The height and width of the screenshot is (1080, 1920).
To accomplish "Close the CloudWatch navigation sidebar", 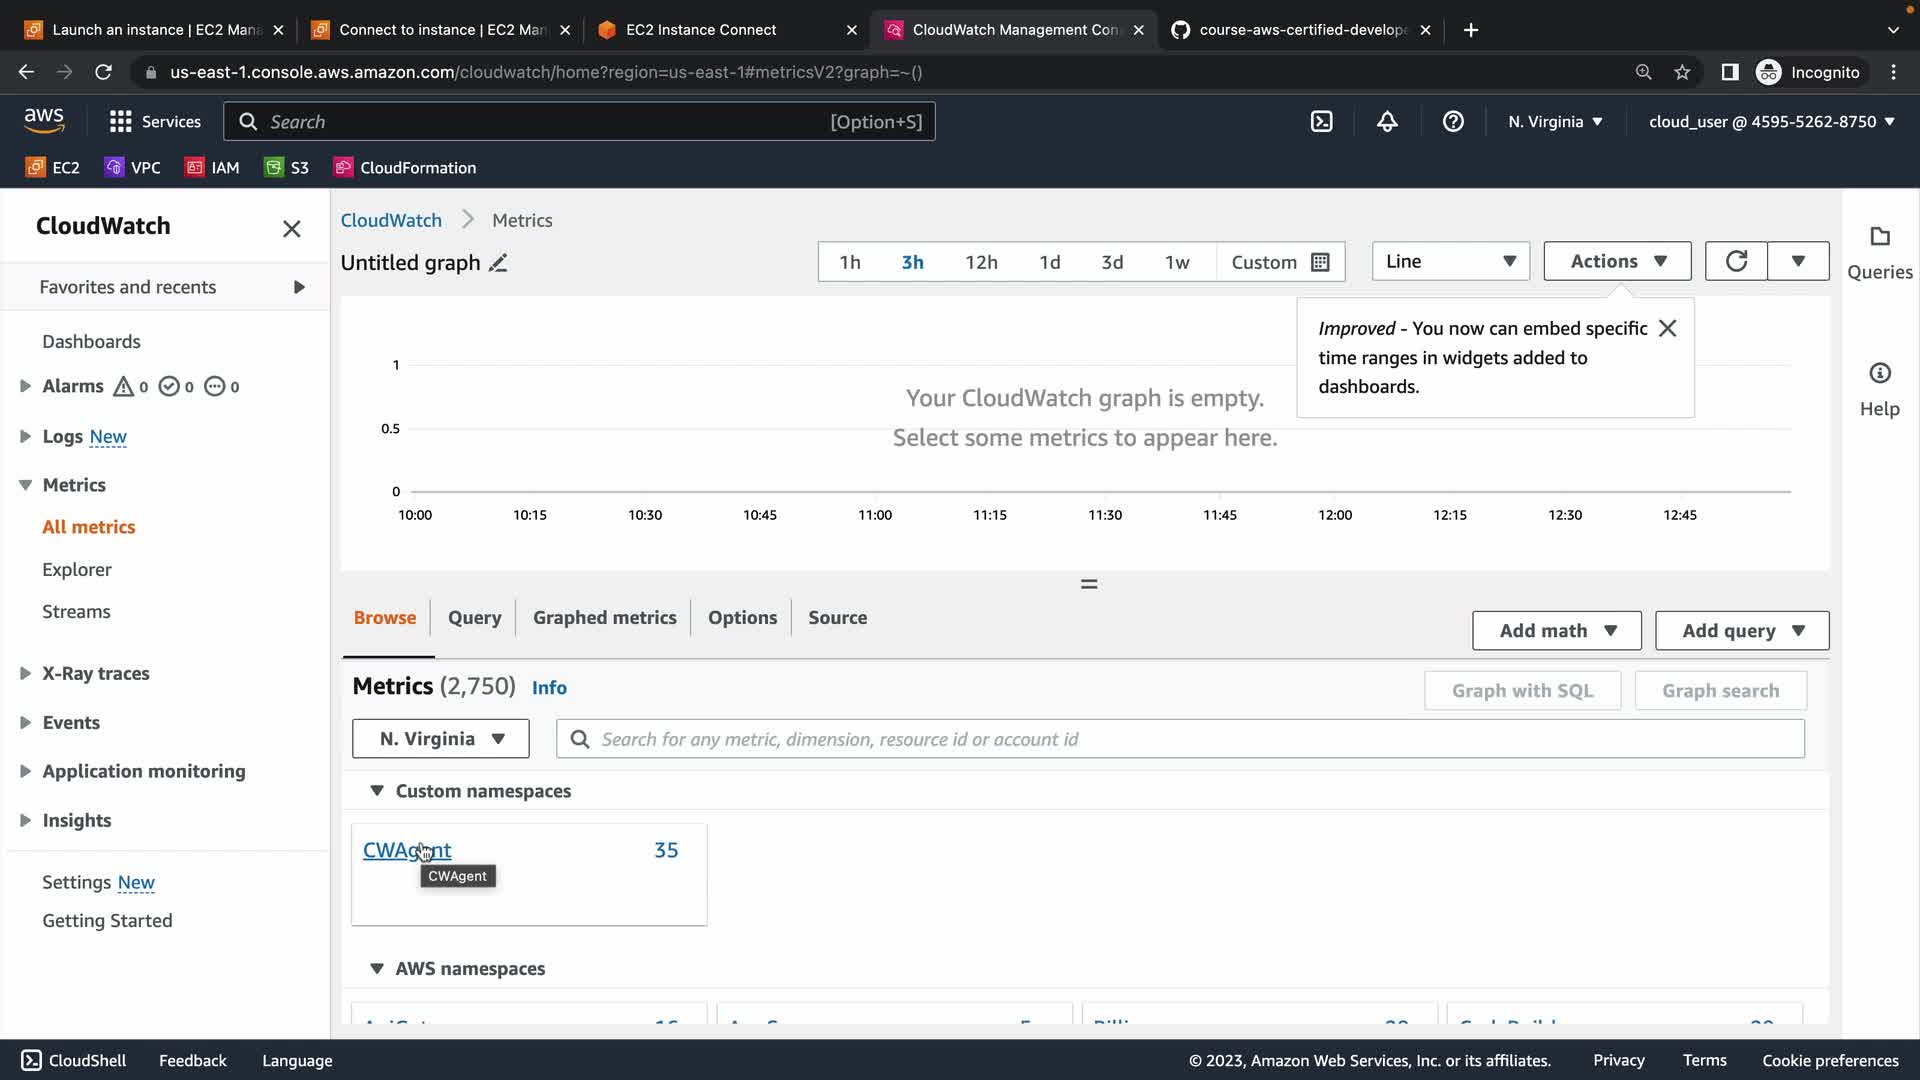I will [x=291, y=229].
